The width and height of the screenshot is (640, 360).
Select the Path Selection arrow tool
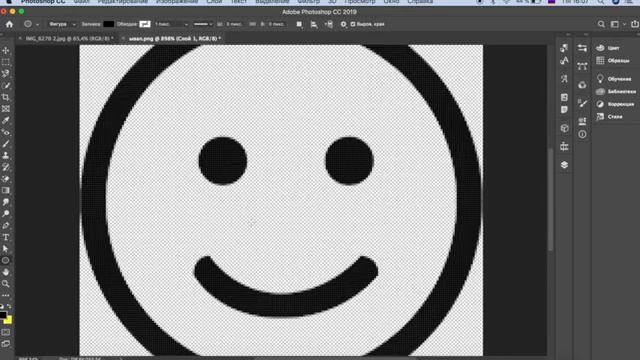(x=6, y=249)
